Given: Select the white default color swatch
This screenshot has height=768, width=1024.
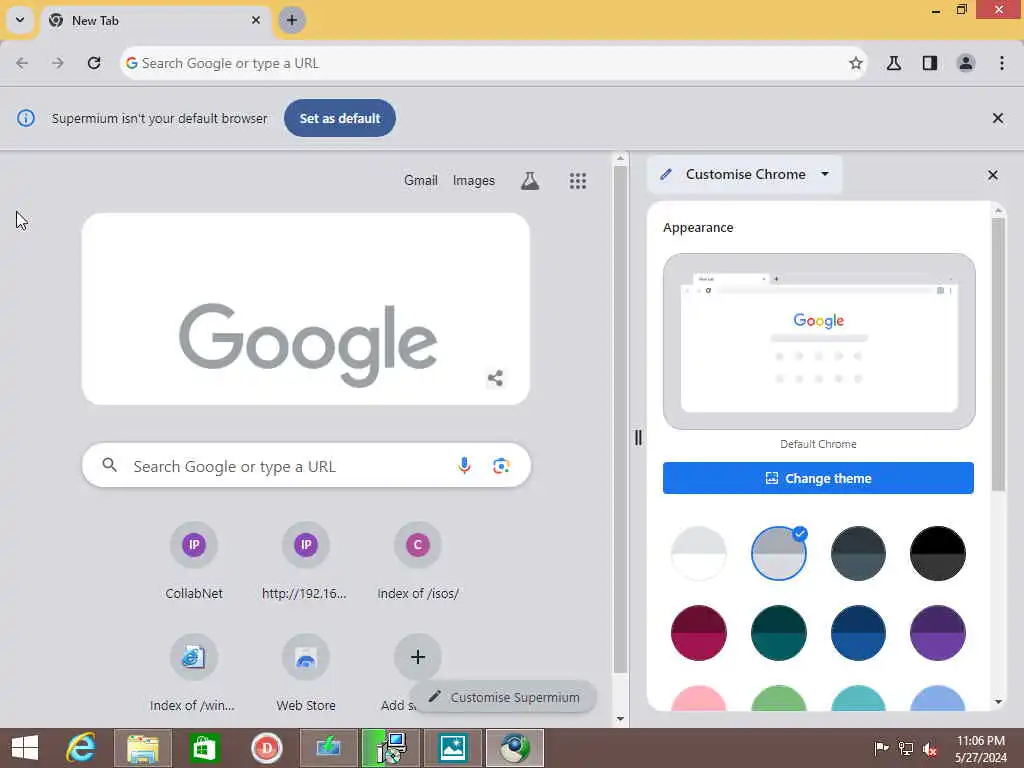Looking at the screenshot, I should point(699,553).
